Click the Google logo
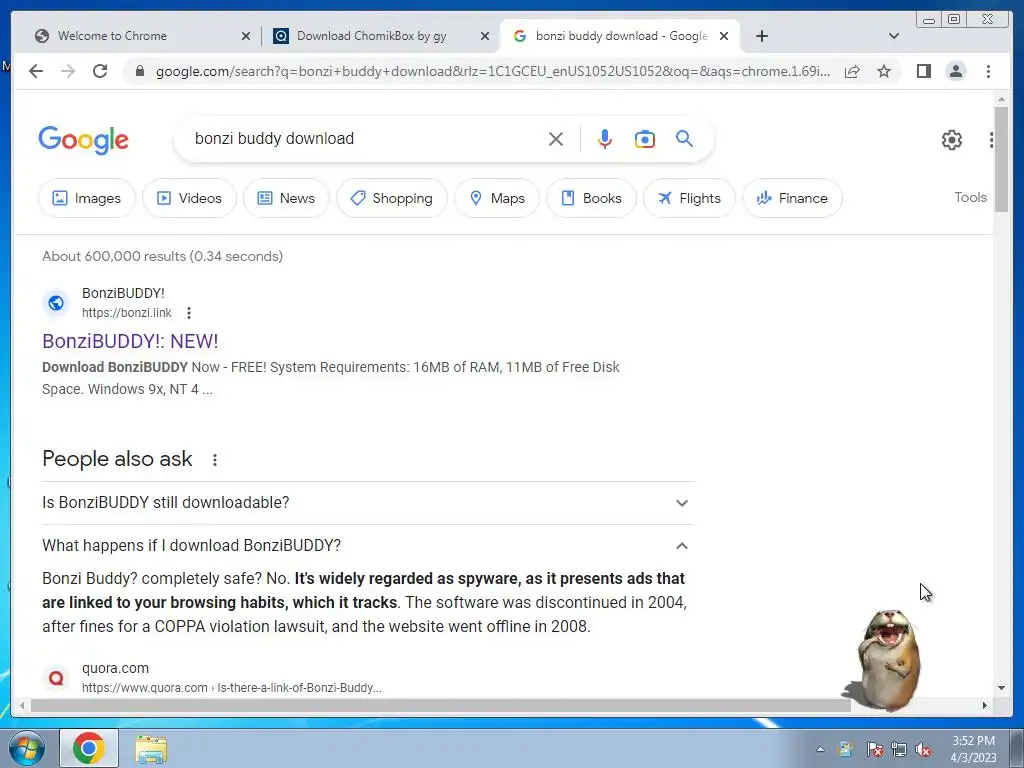This screenshot has width=1024, height=768. (84, 140)
